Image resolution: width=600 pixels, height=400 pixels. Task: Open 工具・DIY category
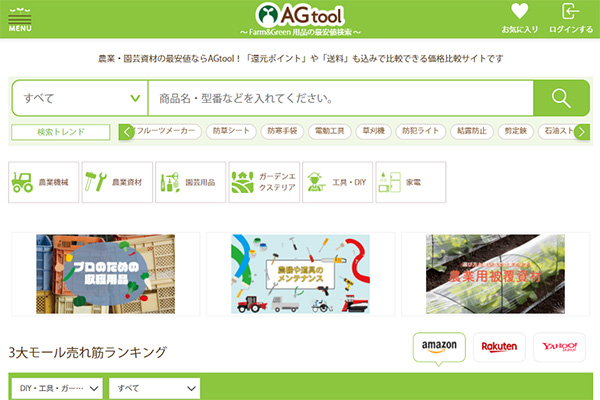(x=338, y=182)
